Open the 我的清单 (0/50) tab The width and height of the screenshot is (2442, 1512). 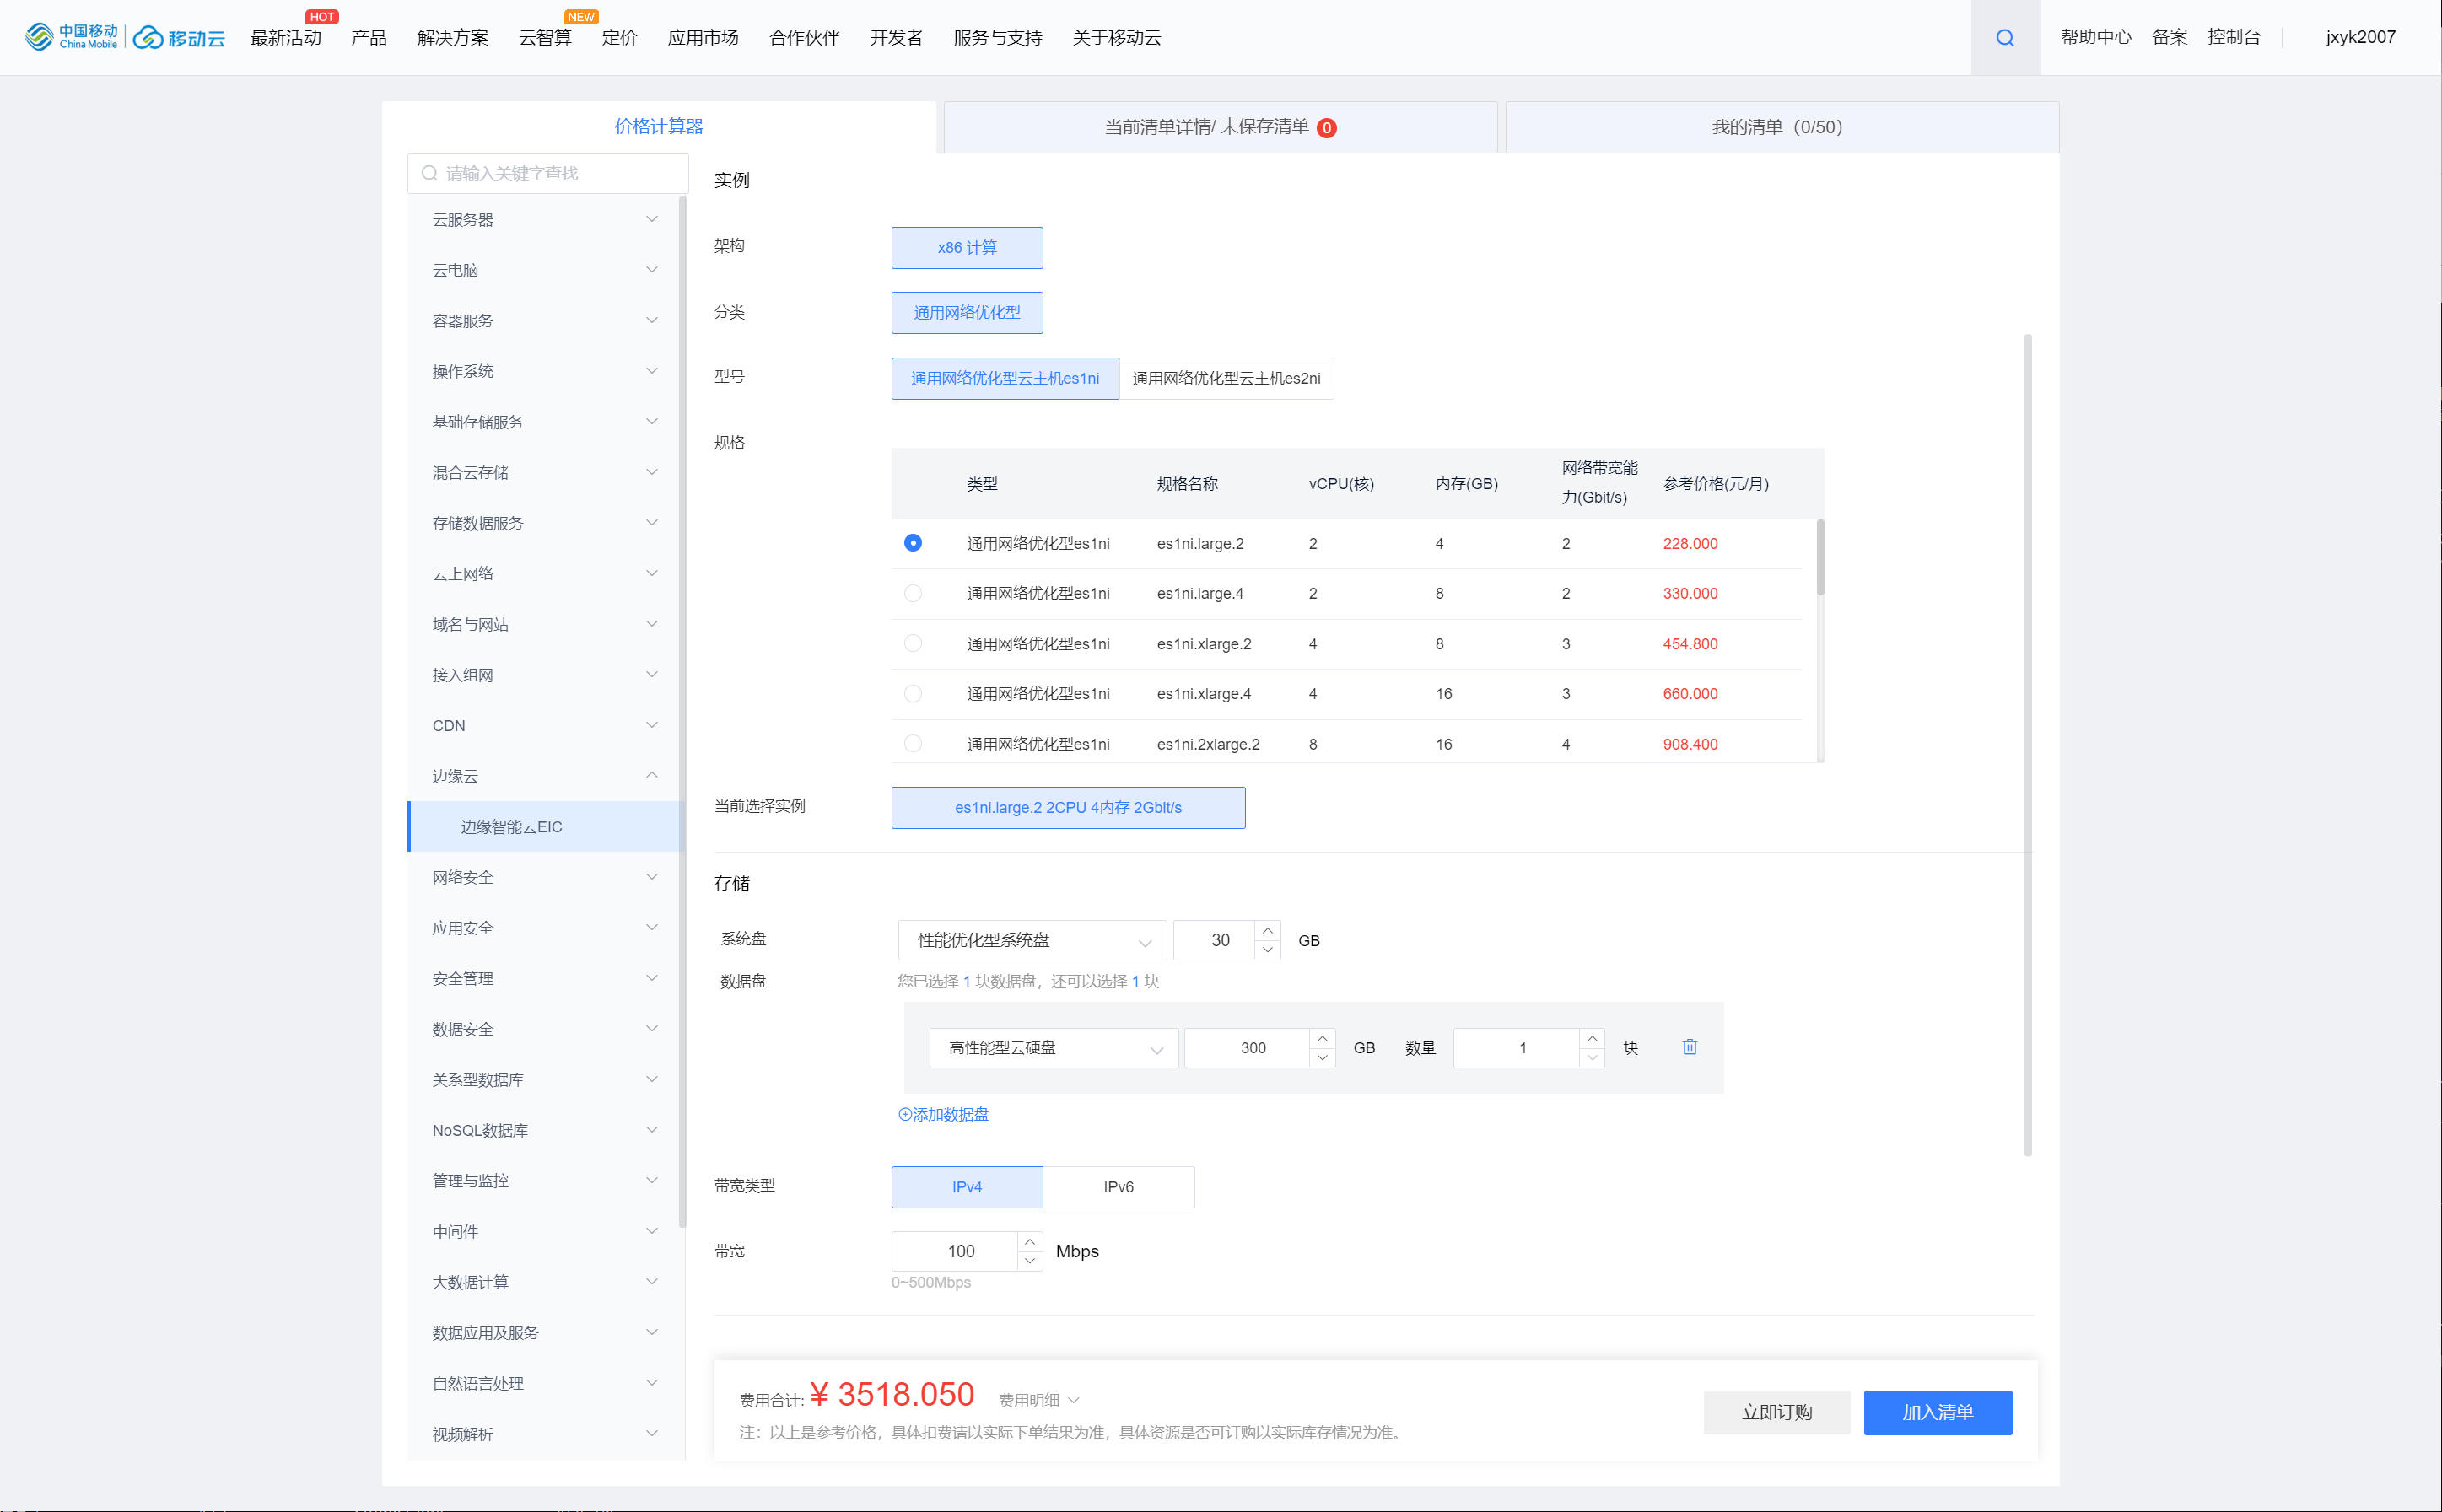[1780, 127]
